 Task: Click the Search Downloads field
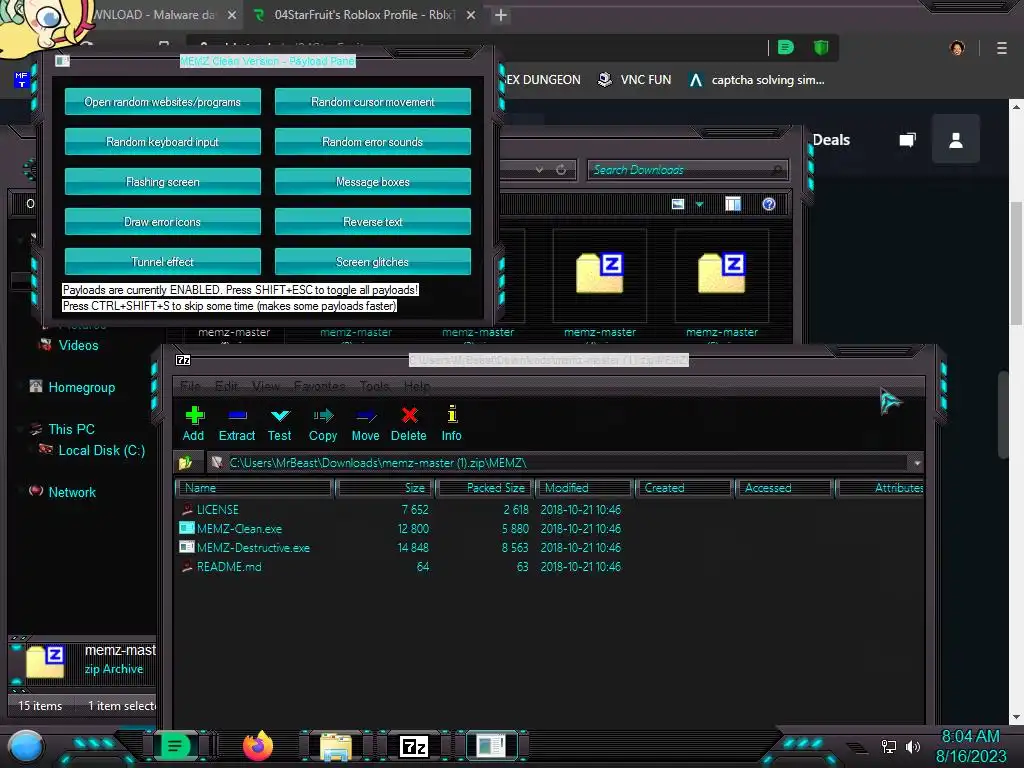688,170
